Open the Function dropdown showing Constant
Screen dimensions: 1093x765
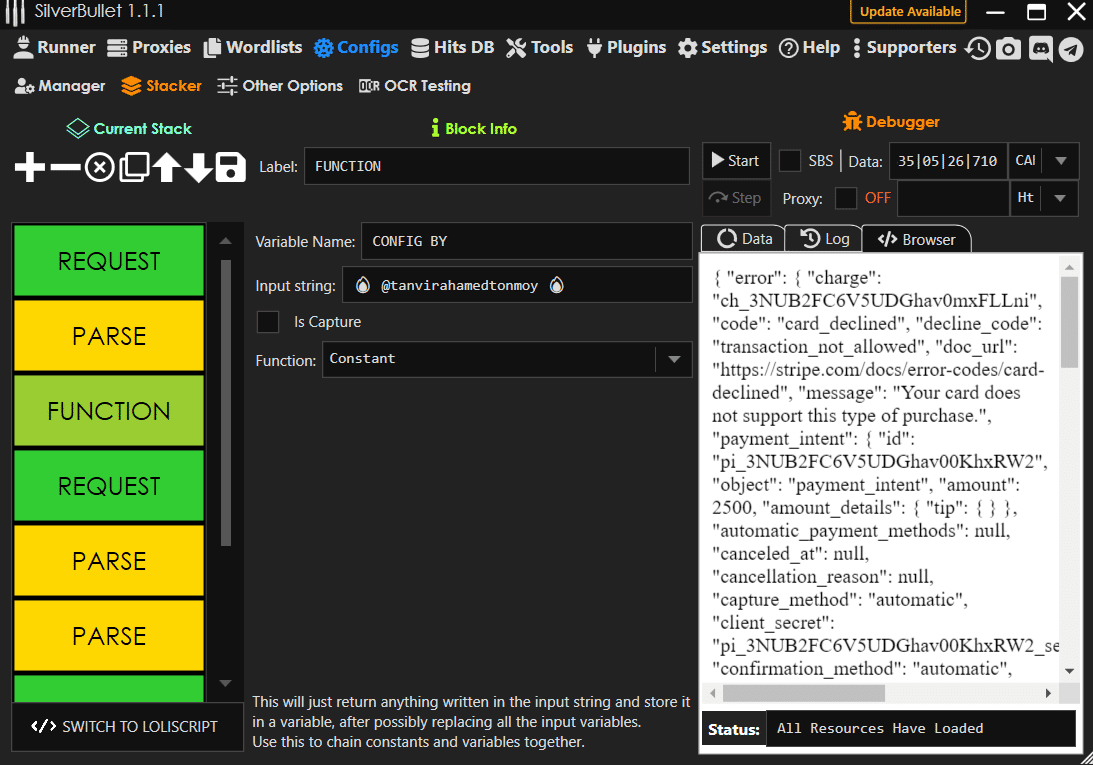point(673,359)
